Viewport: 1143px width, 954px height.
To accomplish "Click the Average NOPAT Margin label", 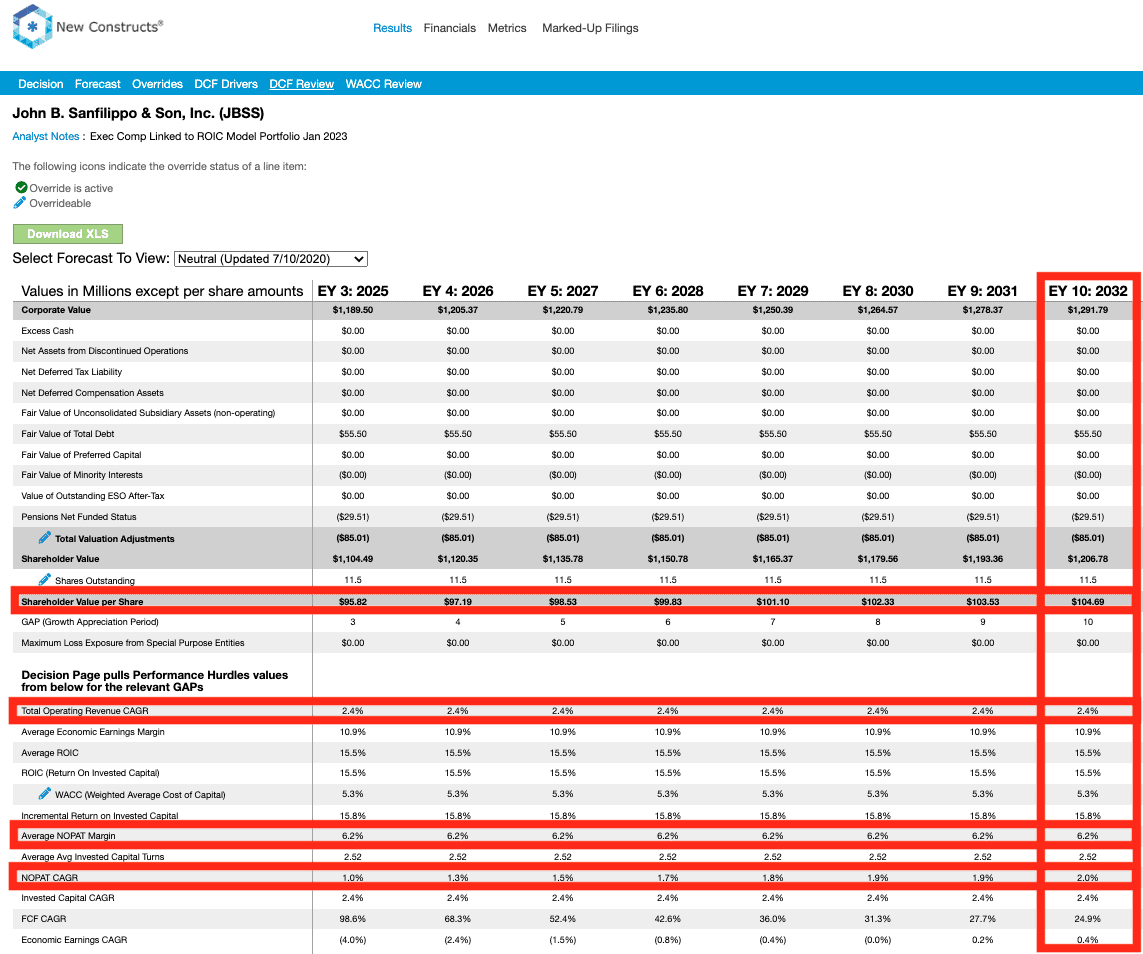I will [69, 836].
